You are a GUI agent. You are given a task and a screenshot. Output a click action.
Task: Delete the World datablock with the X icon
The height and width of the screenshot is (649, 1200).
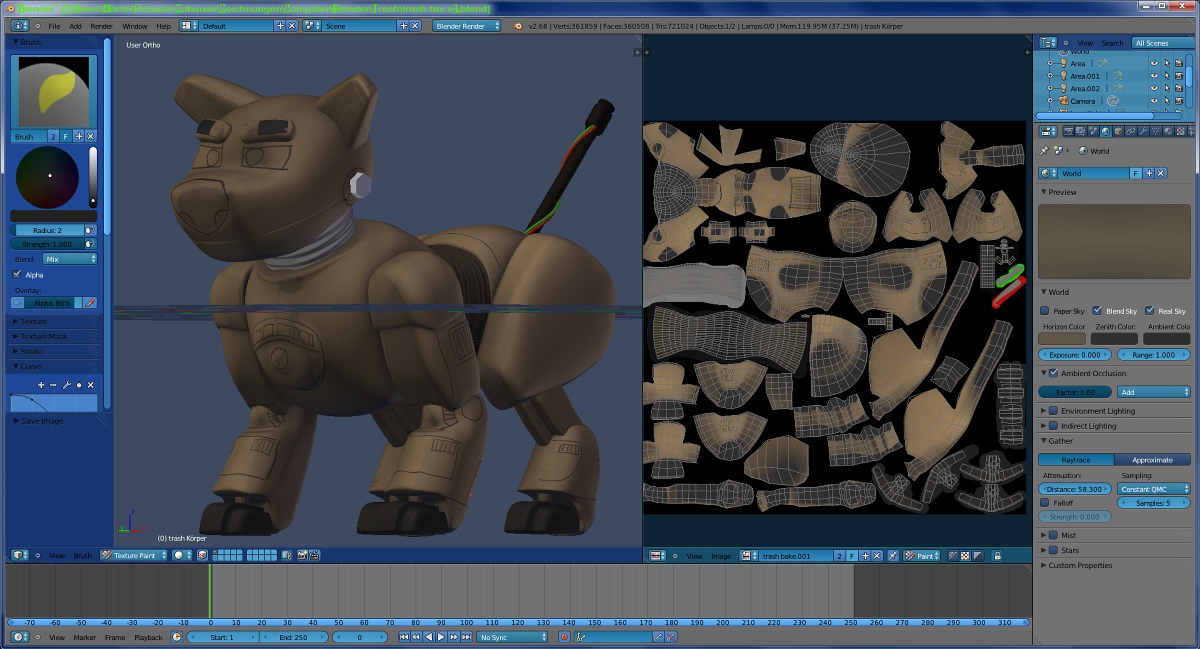pos(1162,173)
